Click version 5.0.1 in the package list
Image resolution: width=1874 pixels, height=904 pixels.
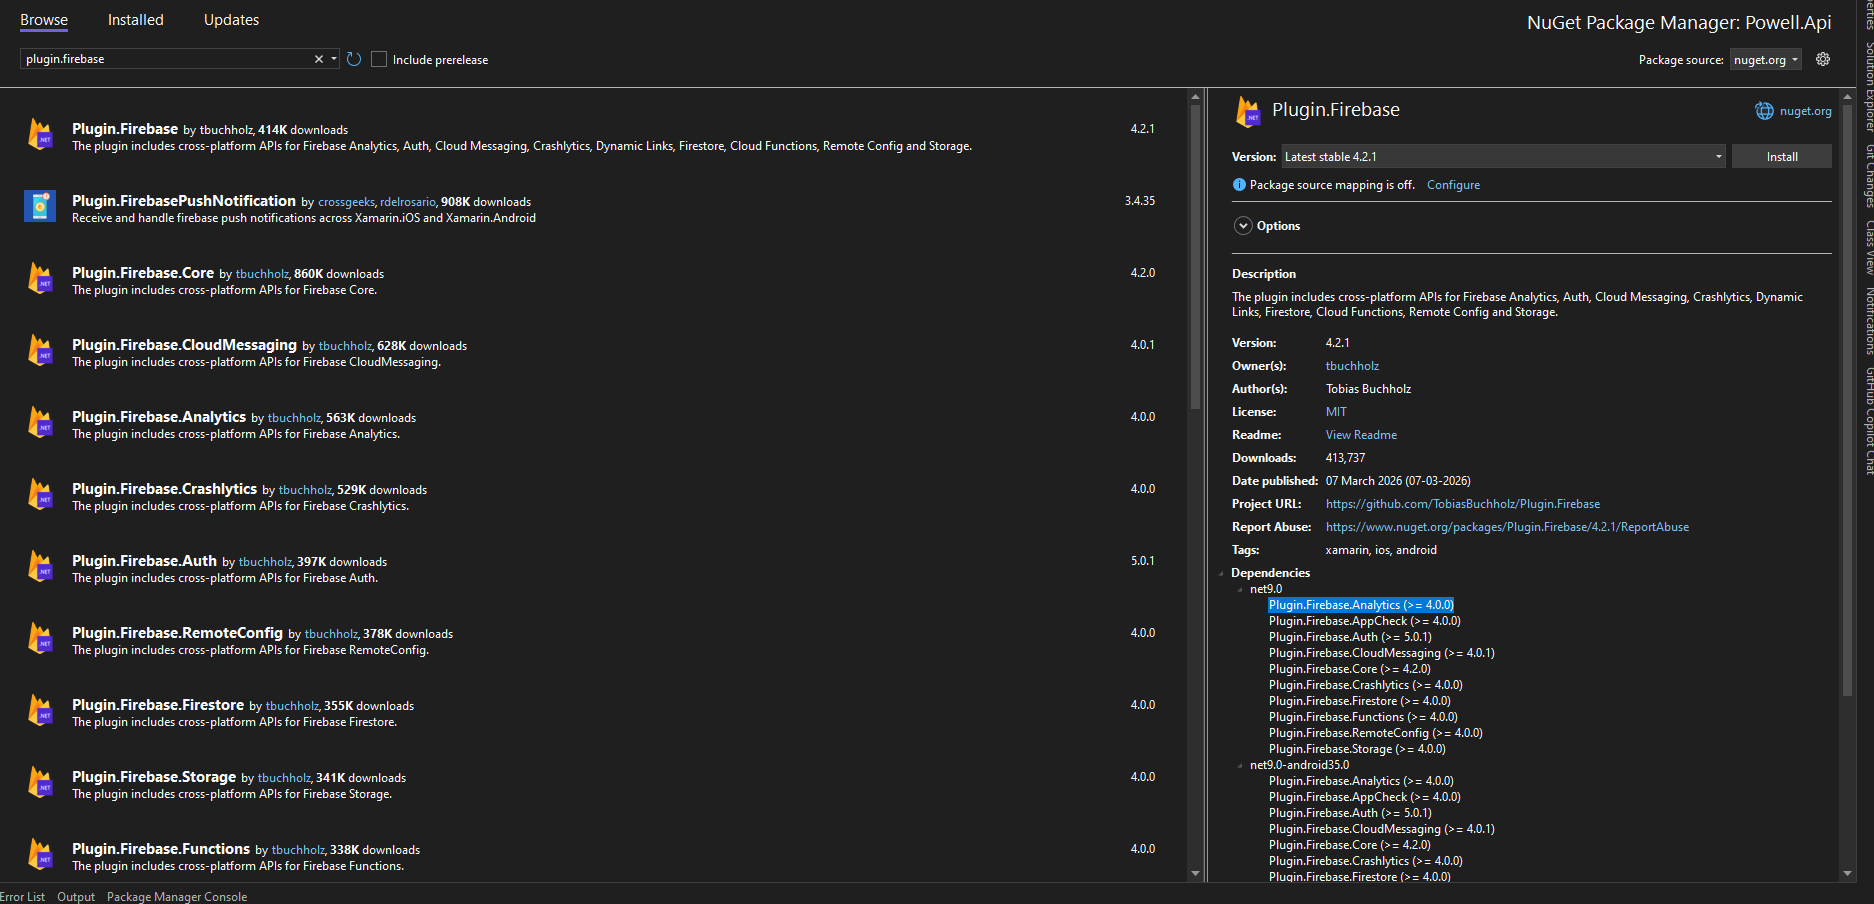click(x=1143, y=561)
